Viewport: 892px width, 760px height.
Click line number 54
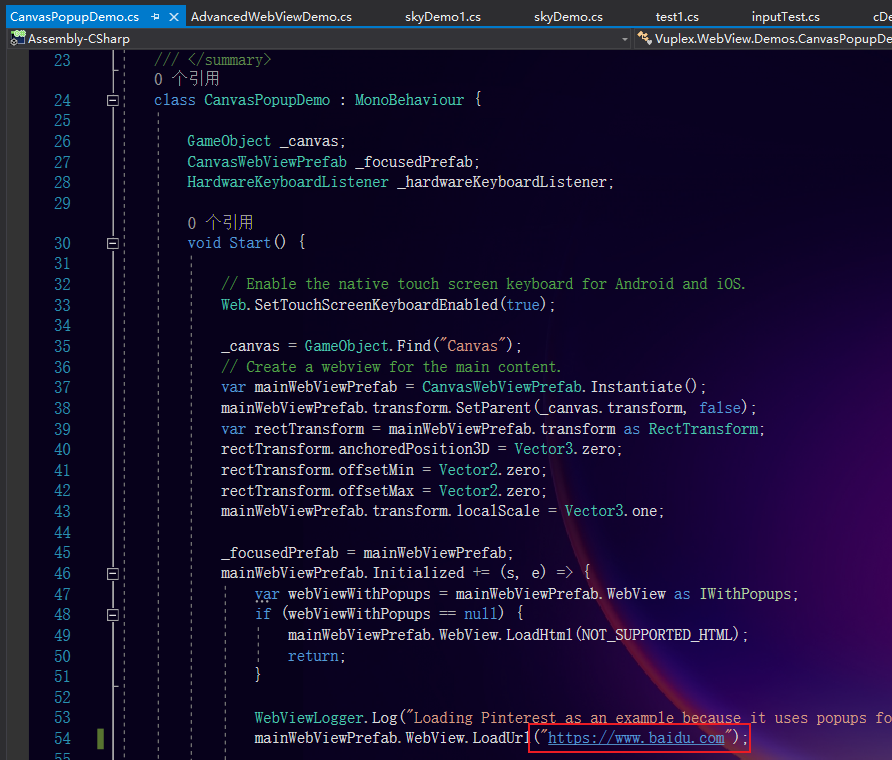click(62, 738)
